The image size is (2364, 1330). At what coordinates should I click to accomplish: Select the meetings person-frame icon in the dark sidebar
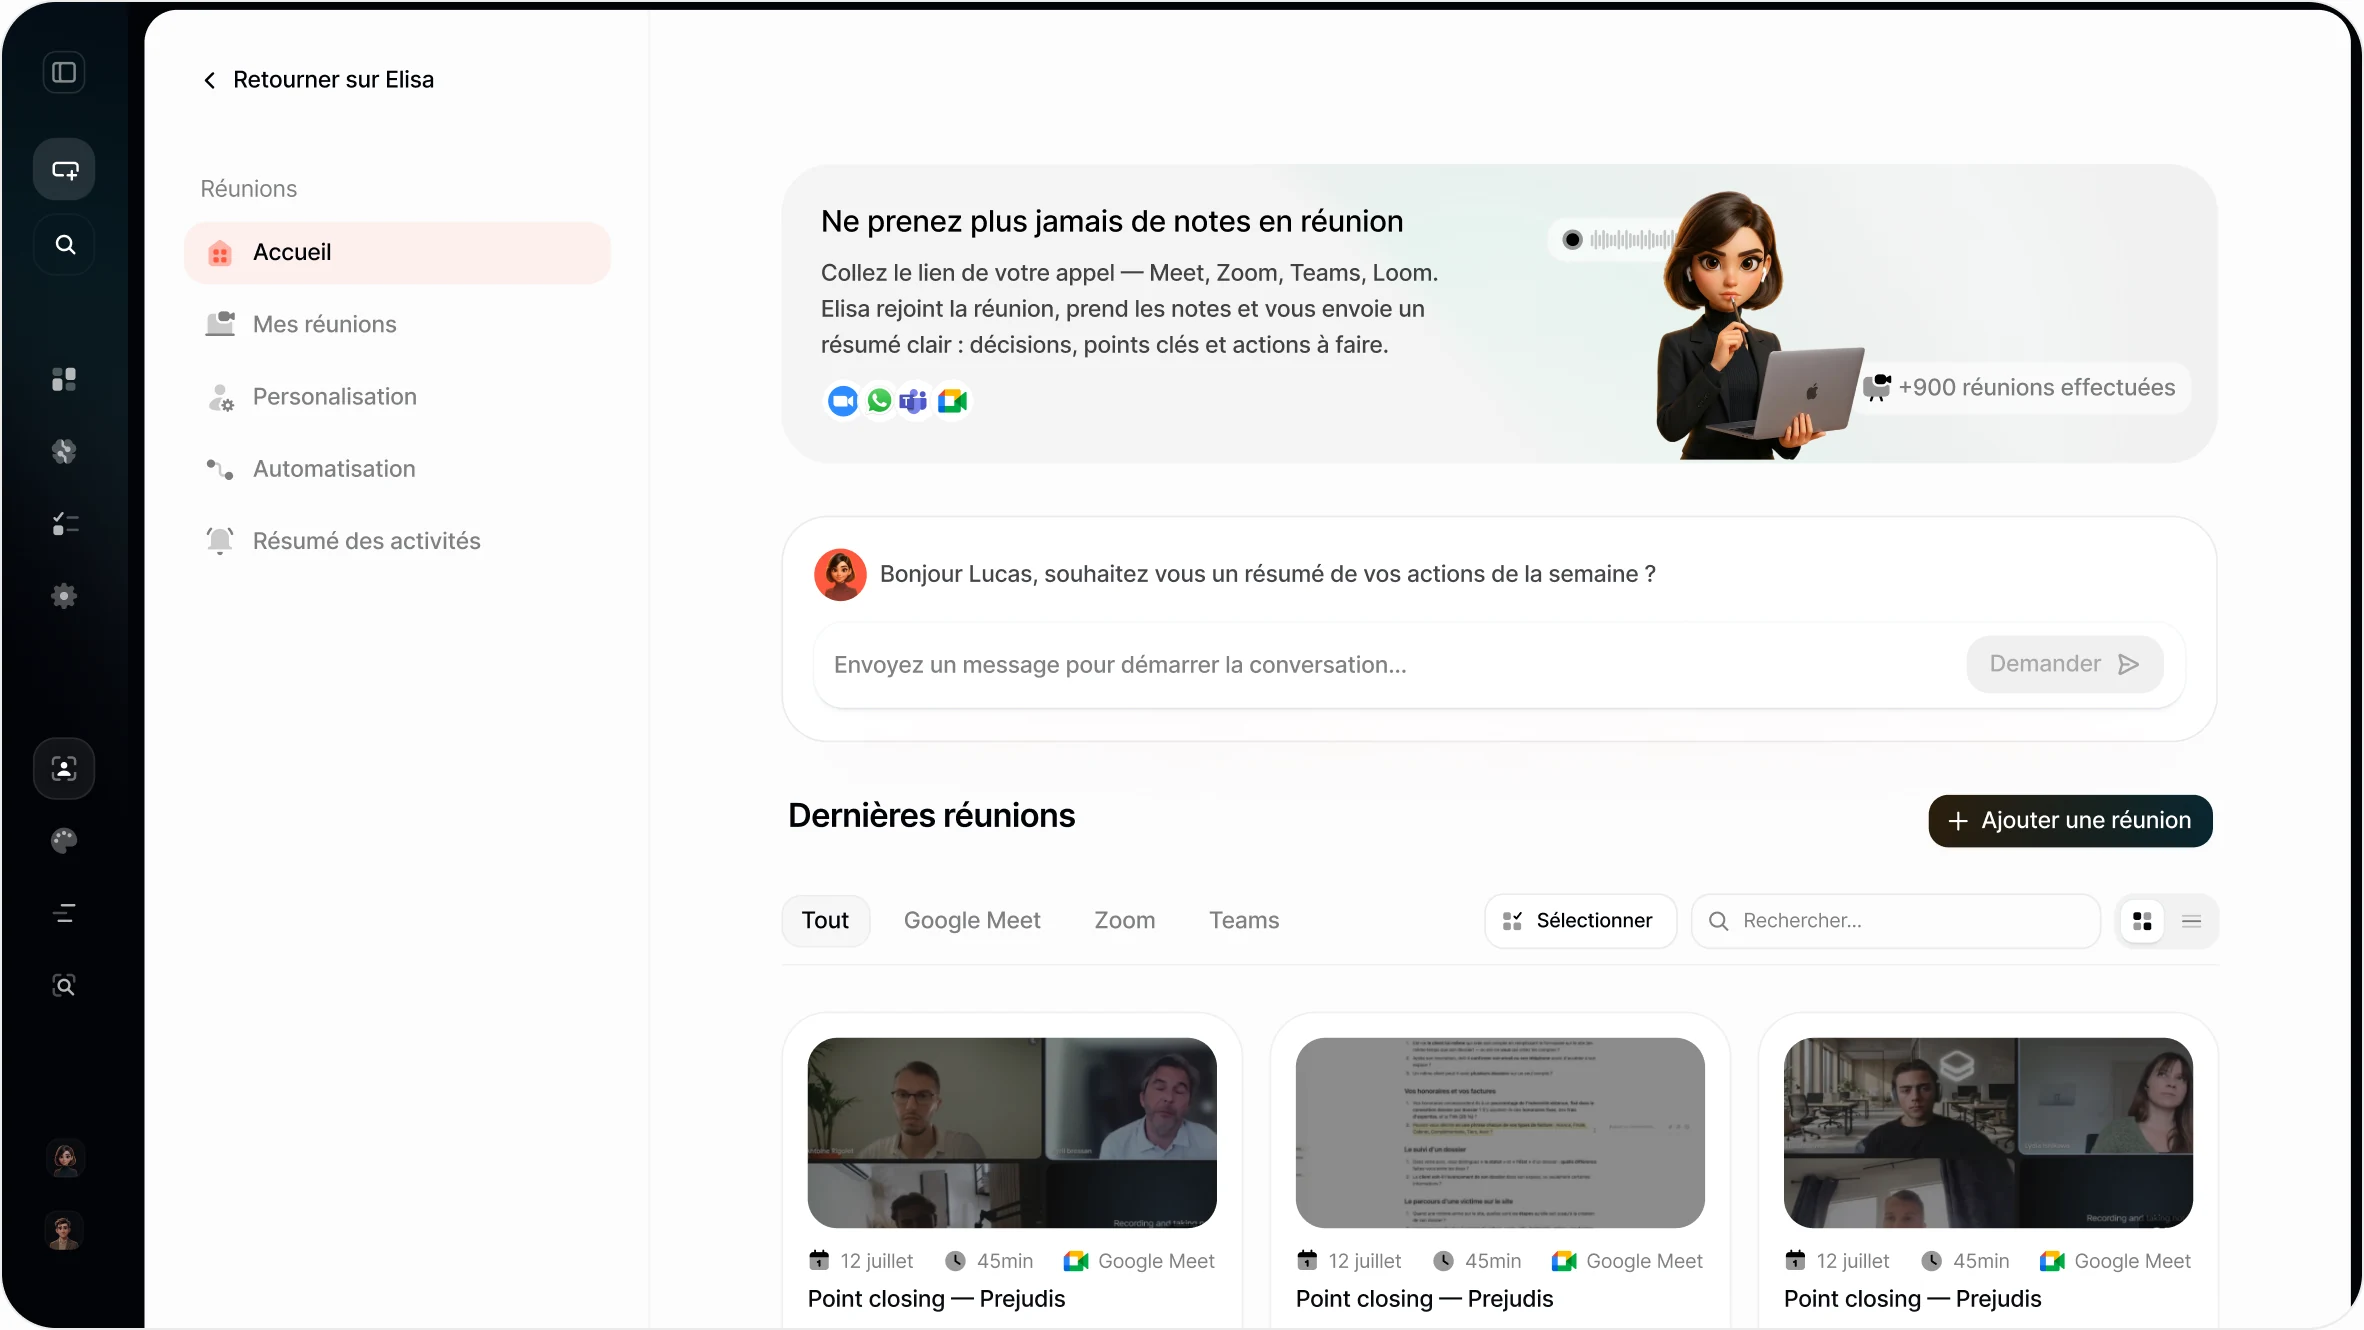[64, 768]
